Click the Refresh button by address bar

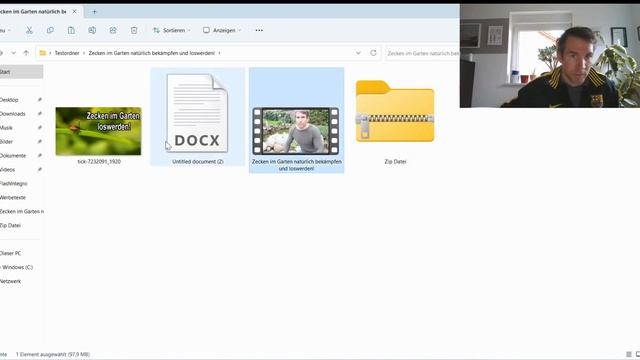click(x=373, y=53)
